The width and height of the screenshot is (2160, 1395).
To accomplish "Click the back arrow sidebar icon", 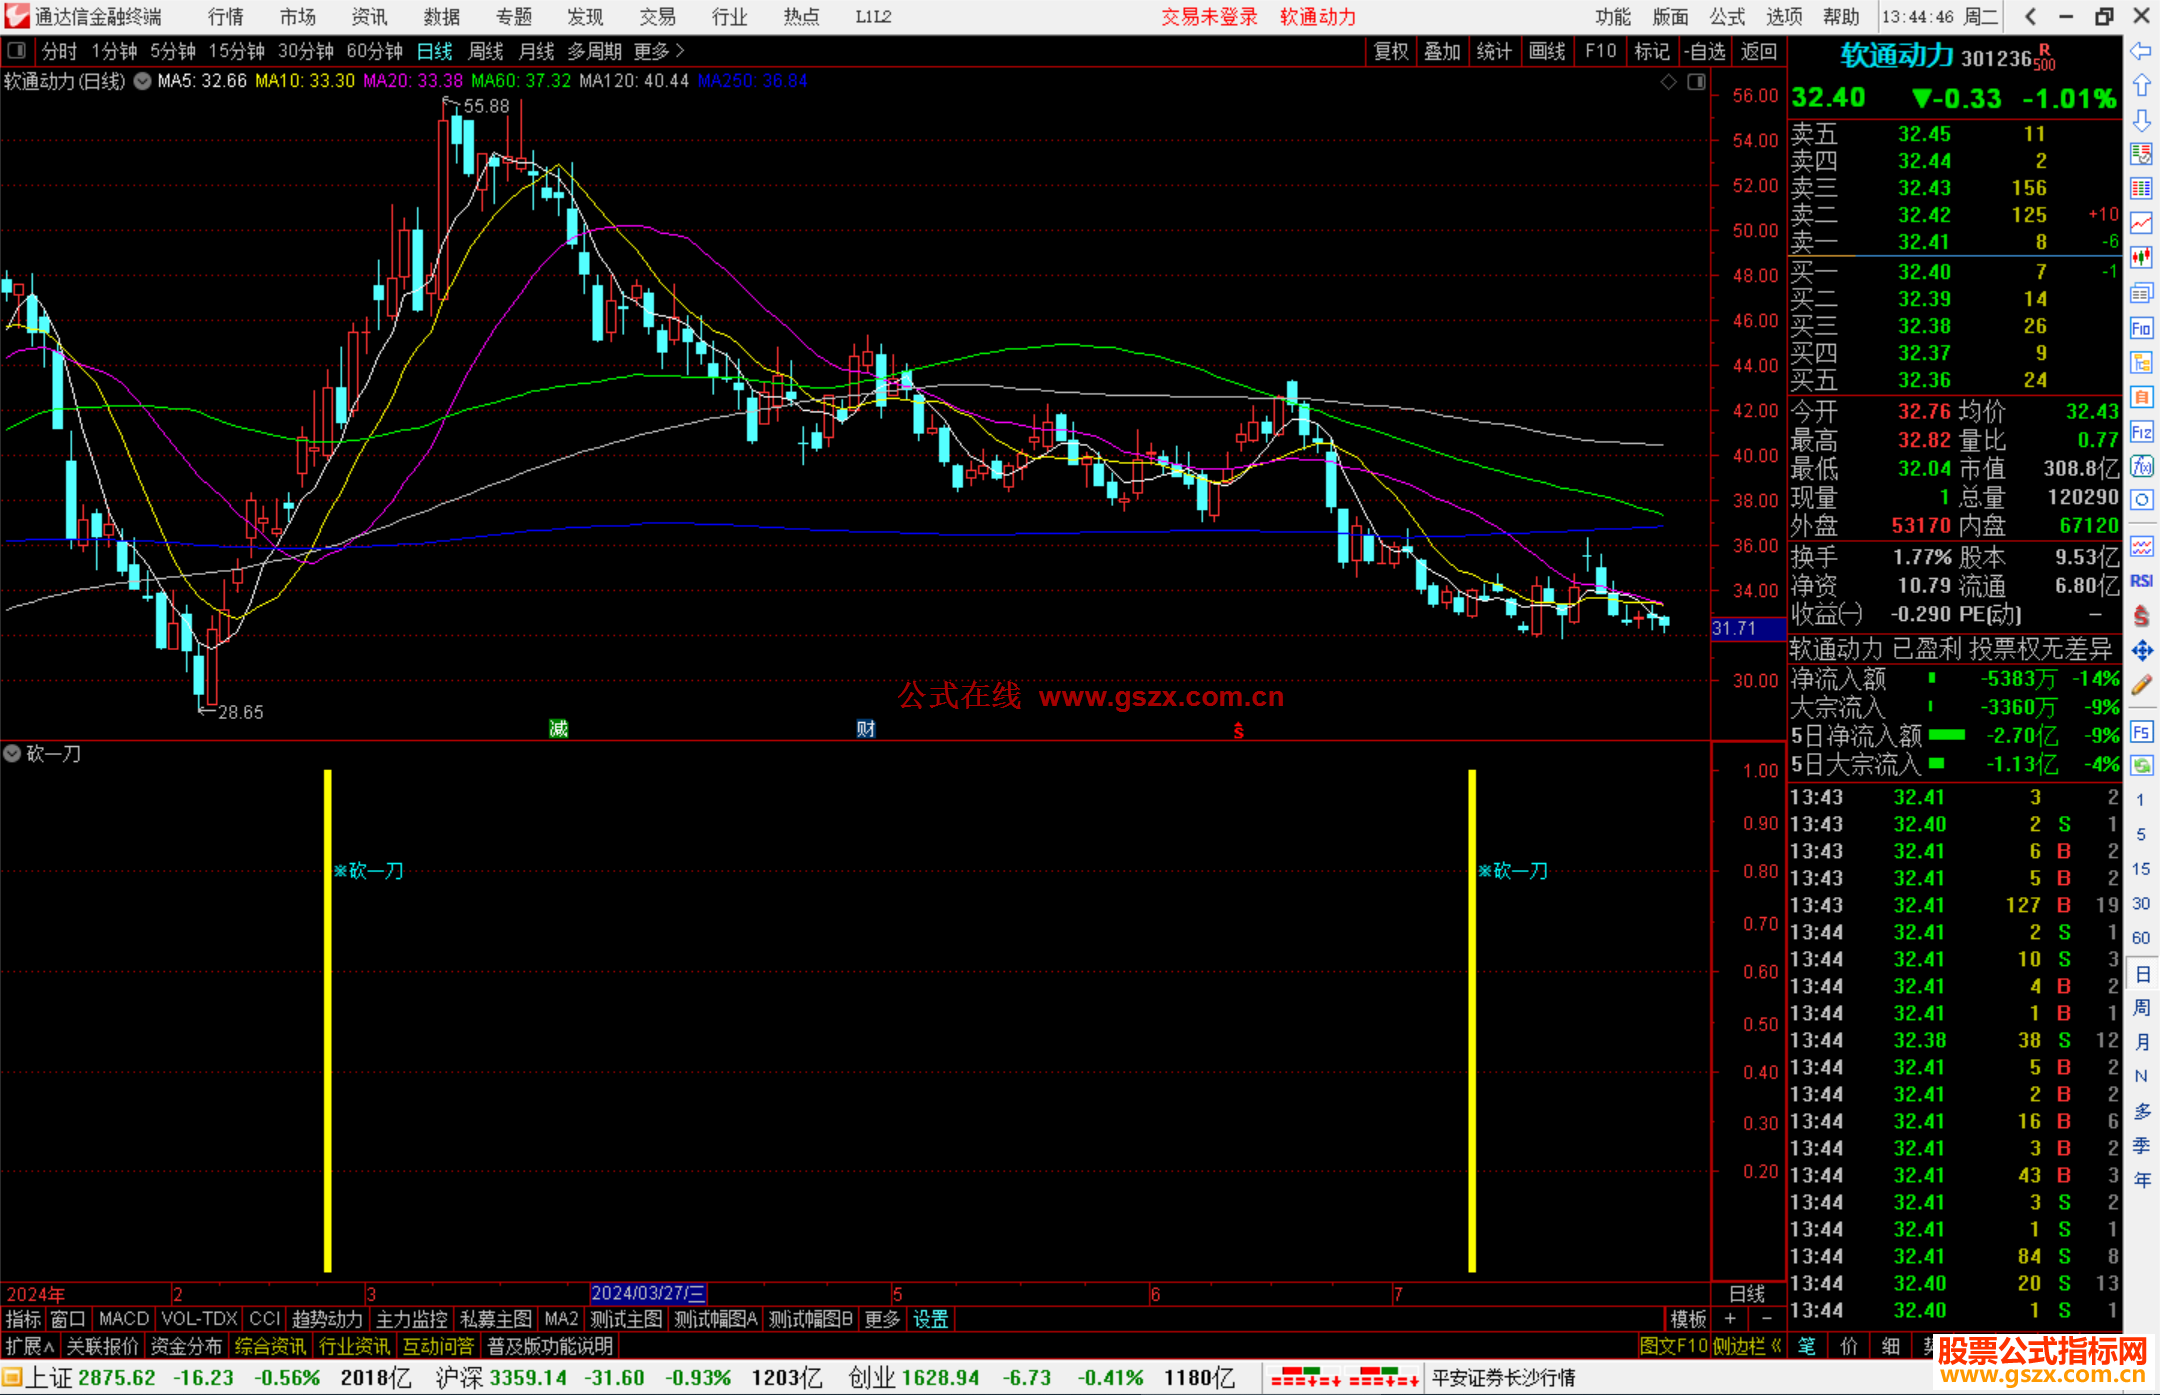I will (x=2141, y=51).
